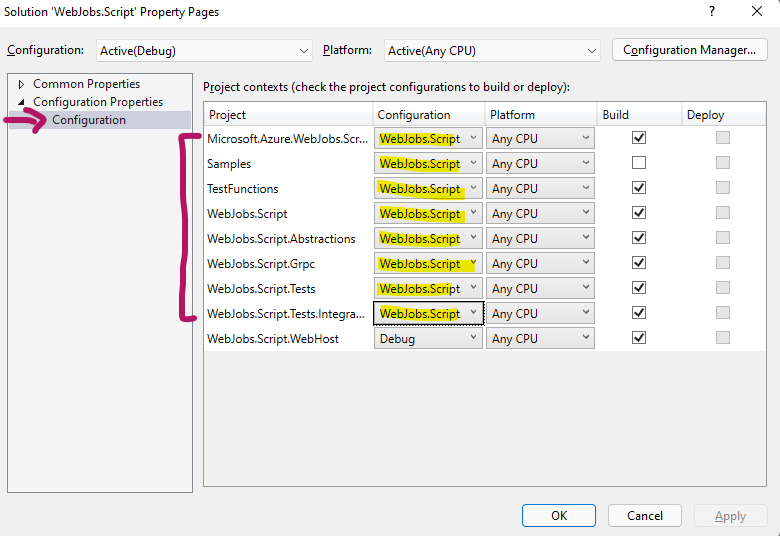Screen dimensions: 780x536
Task: Collapse Configuration Properties tree node arrow
Action: (x=21, y=102)
